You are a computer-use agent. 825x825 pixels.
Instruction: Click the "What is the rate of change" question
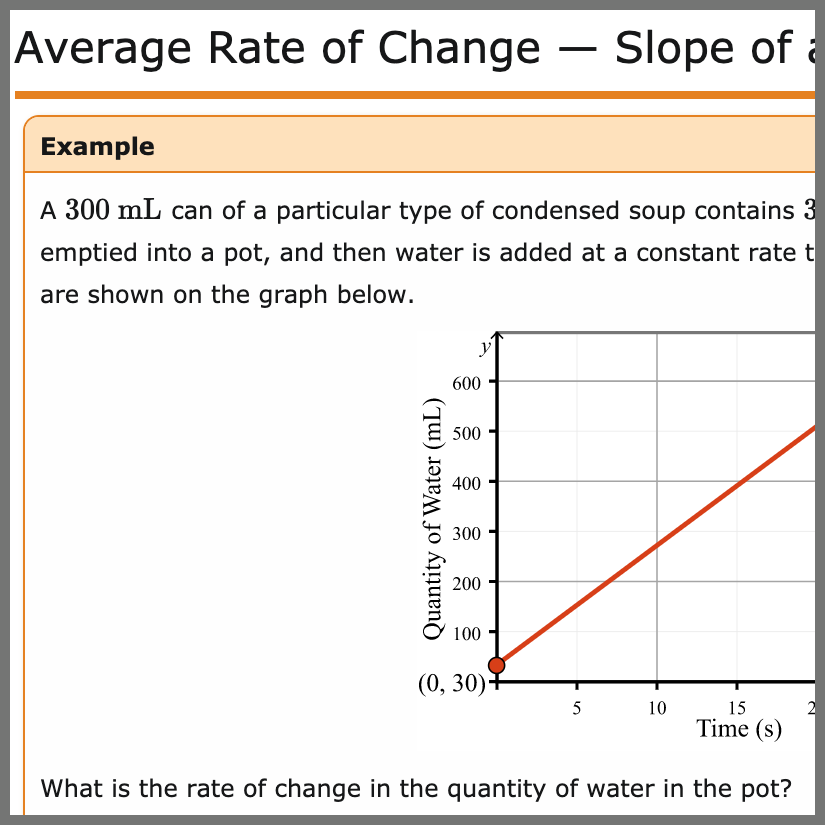415,789
